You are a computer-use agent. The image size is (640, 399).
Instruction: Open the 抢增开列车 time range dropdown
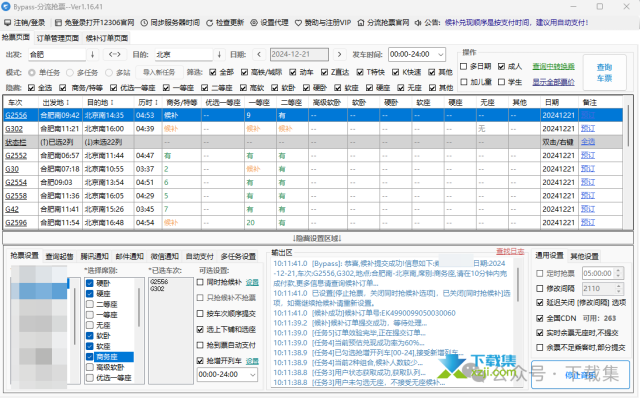point(253,375)
